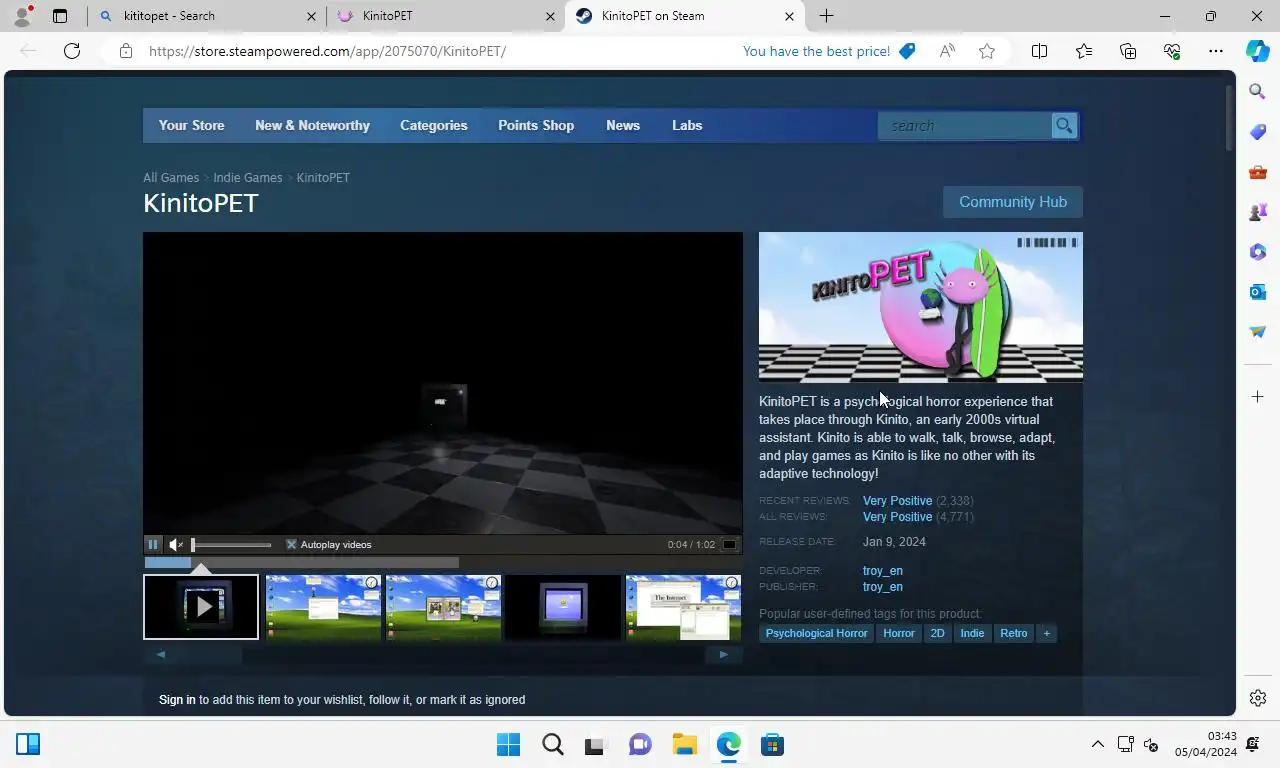Viewport: 1280px width, 768px height.
Task: Open sidebar Shopping tag icon
Action: [1258, 132]
